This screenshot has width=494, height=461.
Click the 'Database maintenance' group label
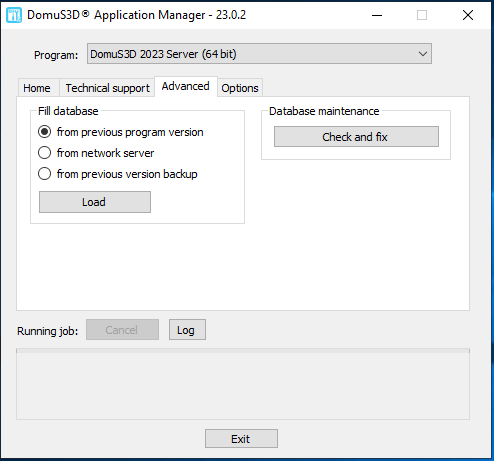324,111
